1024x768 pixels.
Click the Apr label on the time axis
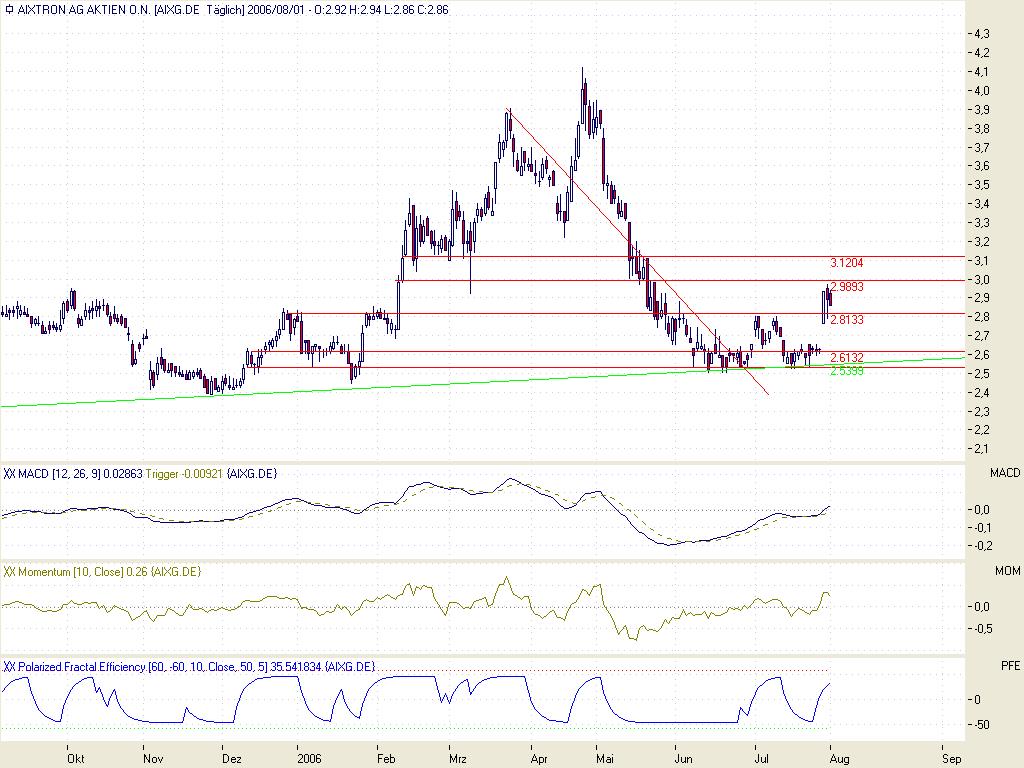tap(539, 758)
